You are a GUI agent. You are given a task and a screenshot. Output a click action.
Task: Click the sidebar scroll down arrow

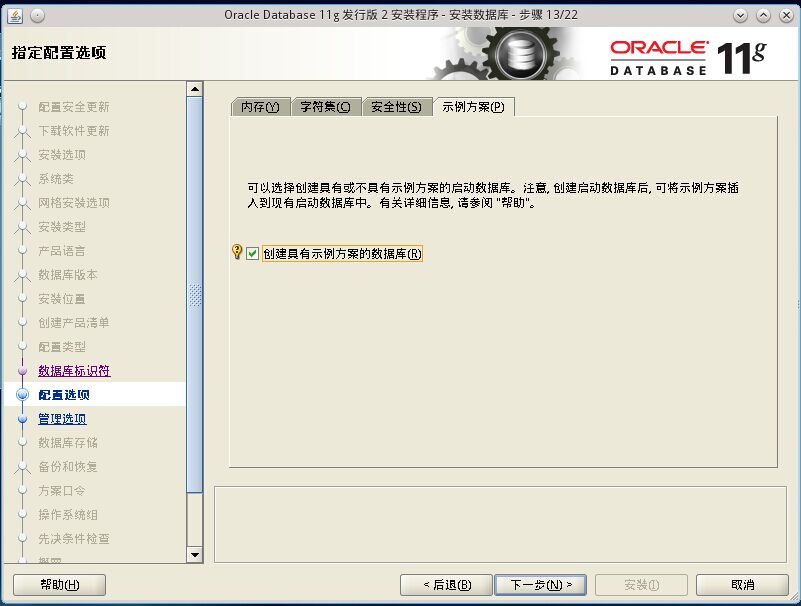(195, 555)
